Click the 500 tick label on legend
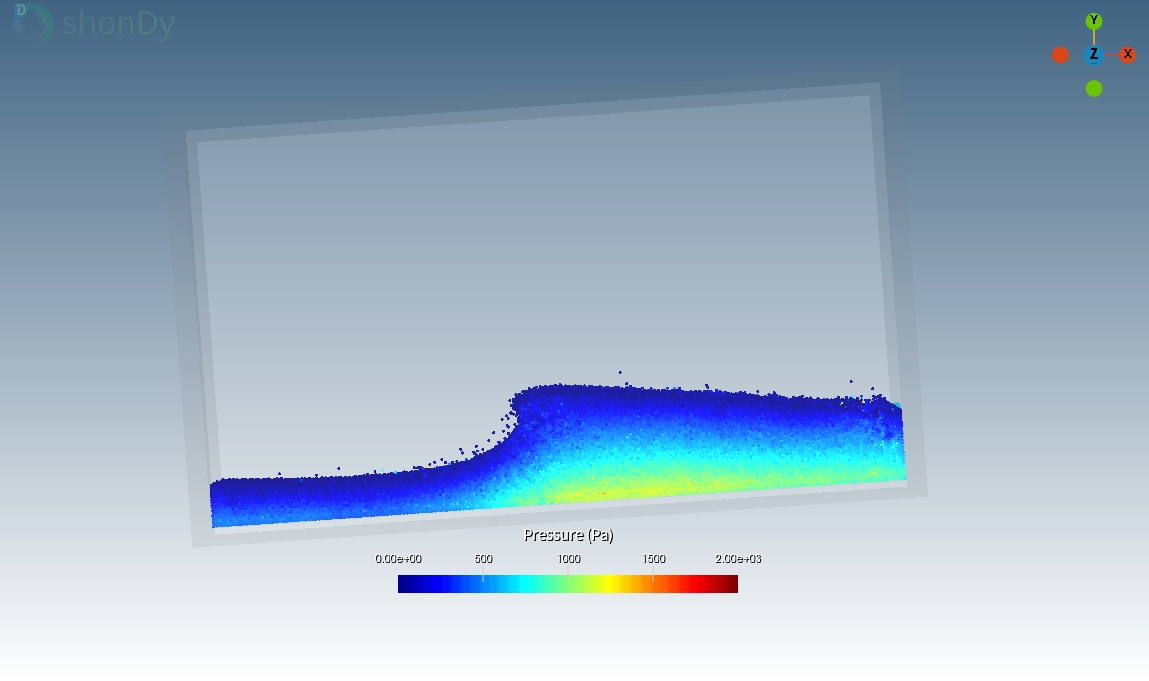1149x681 pixels. (x=483, y=559)
